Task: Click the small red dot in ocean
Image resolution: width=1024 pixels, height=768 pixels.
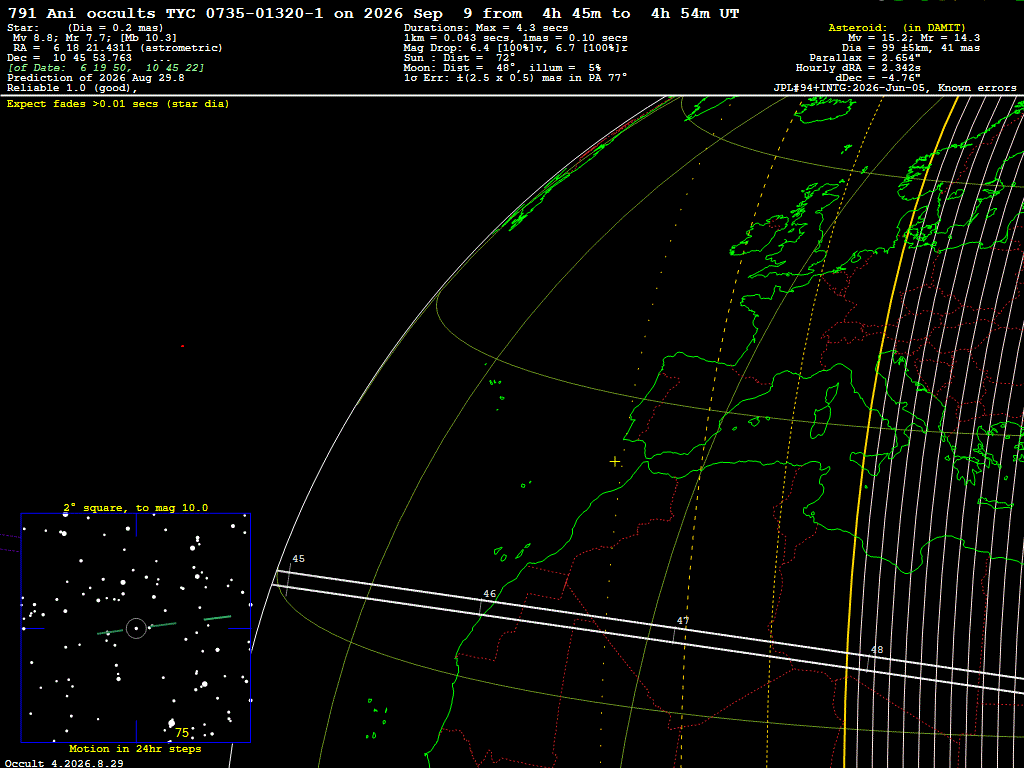Action: click(182, 346)
